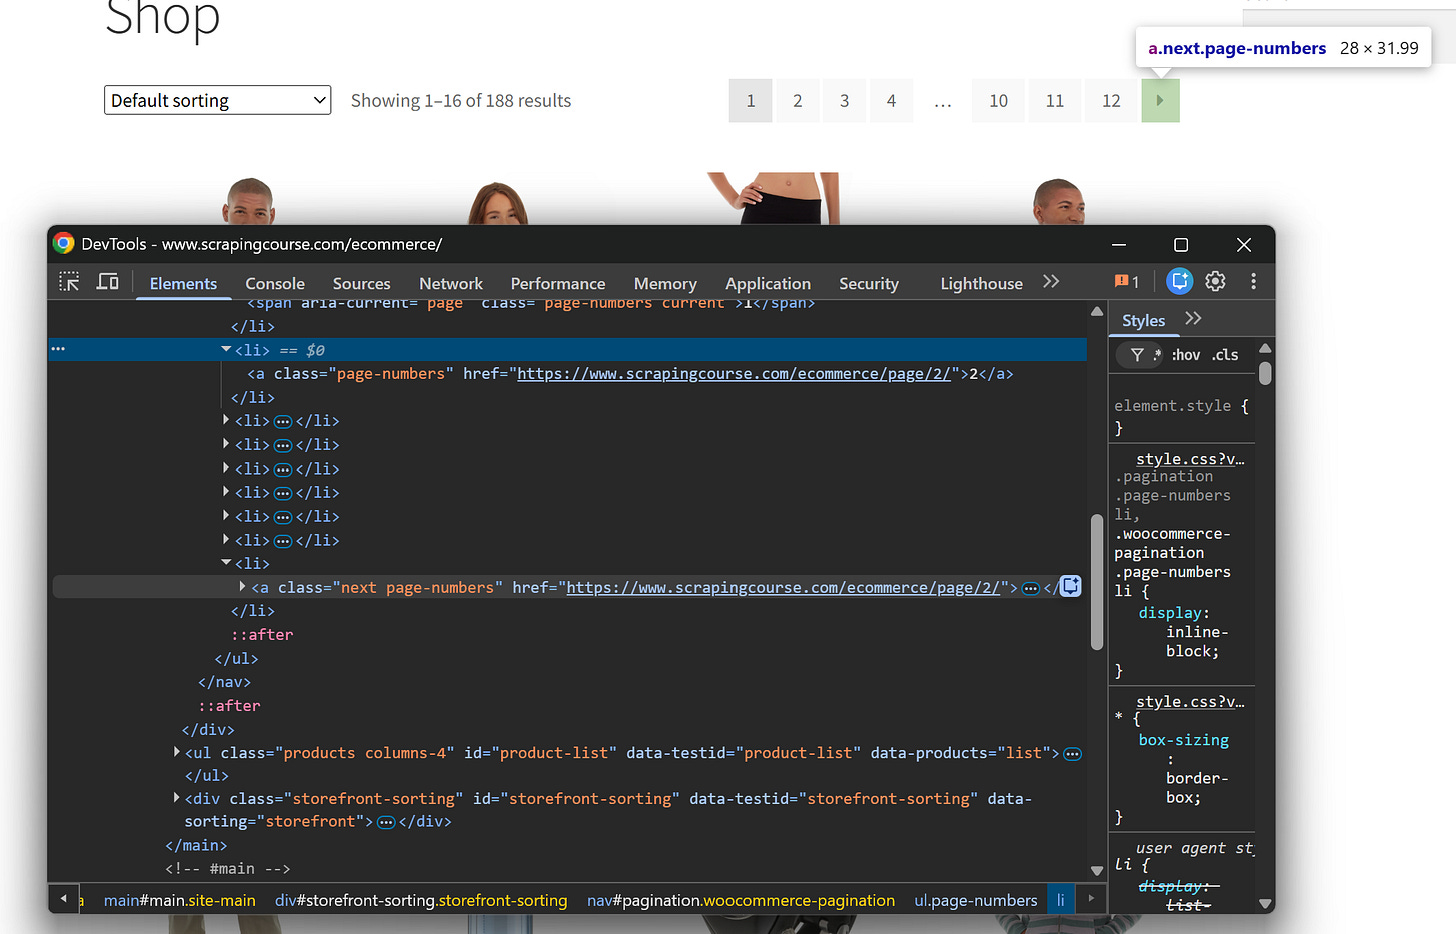1456x934 pixels.
Task: Collapse the open li containing next link
Action: 226,562
